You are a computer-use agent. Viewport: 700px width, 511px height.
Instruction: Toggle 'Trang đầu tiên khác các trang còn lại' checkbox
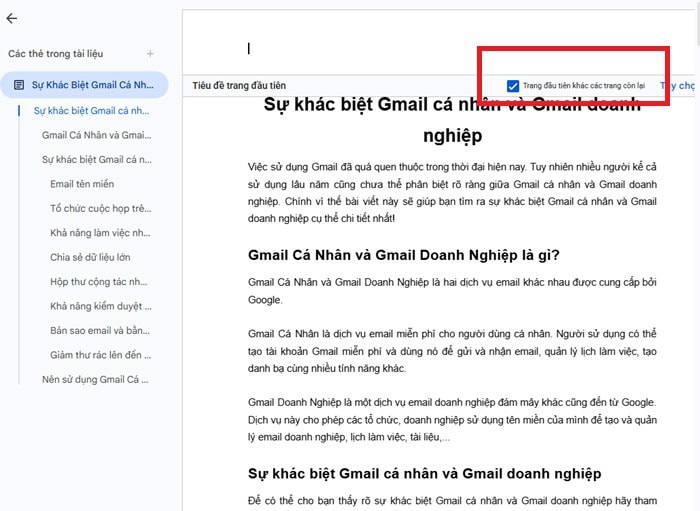point(513,87)
